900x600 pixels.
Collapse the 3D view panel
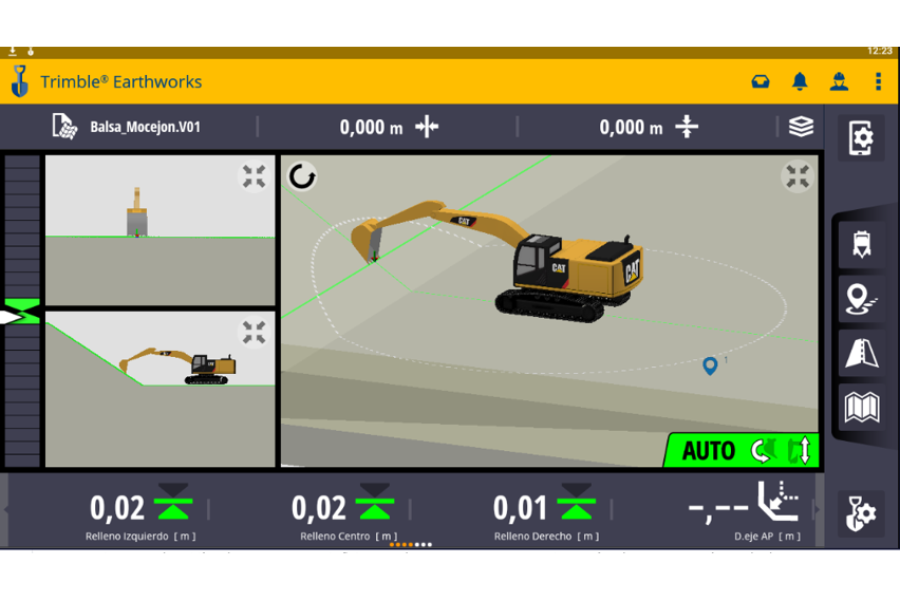797,176
